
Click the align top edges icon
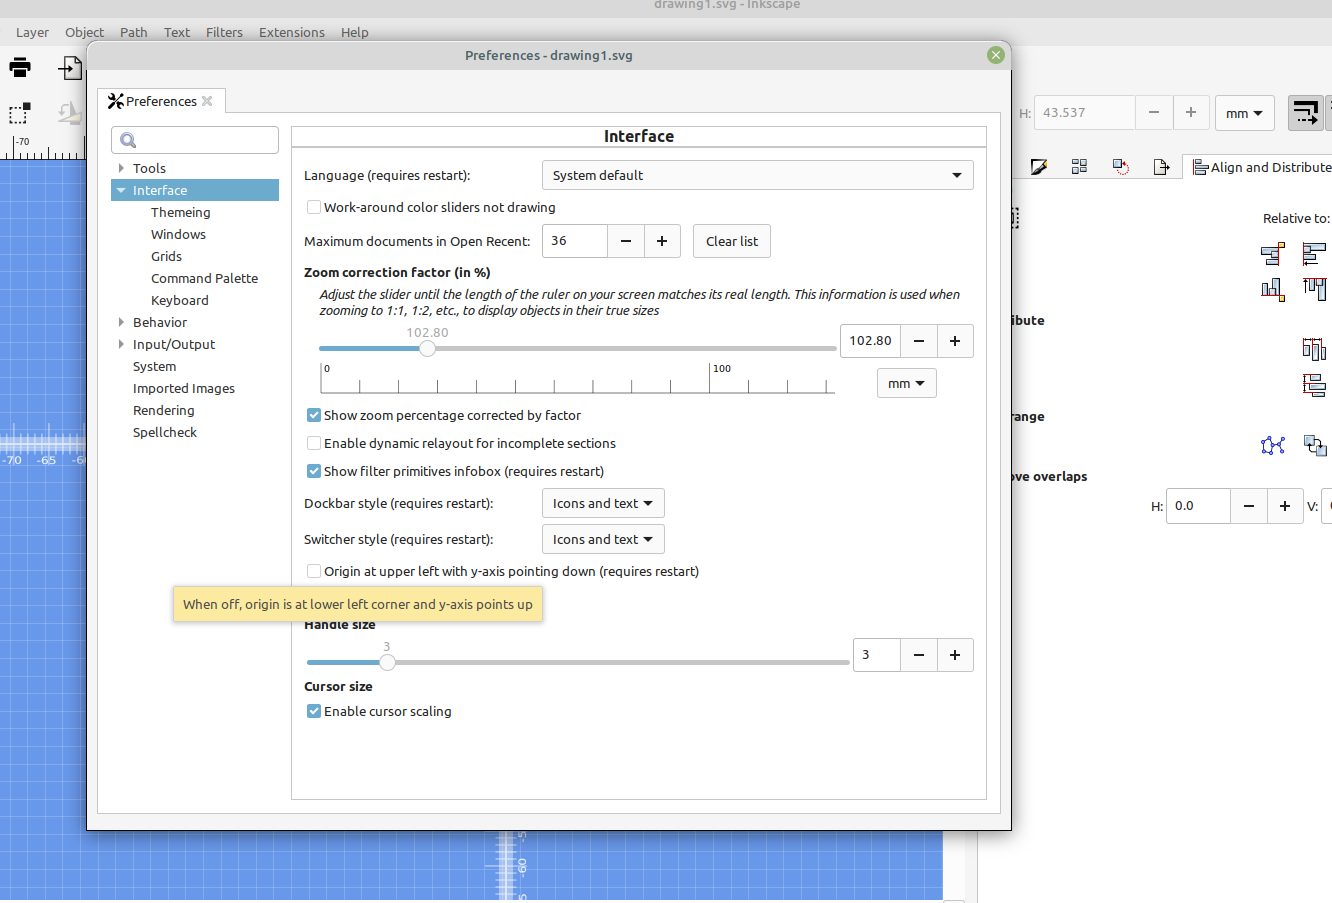(x=1314, y=290)
